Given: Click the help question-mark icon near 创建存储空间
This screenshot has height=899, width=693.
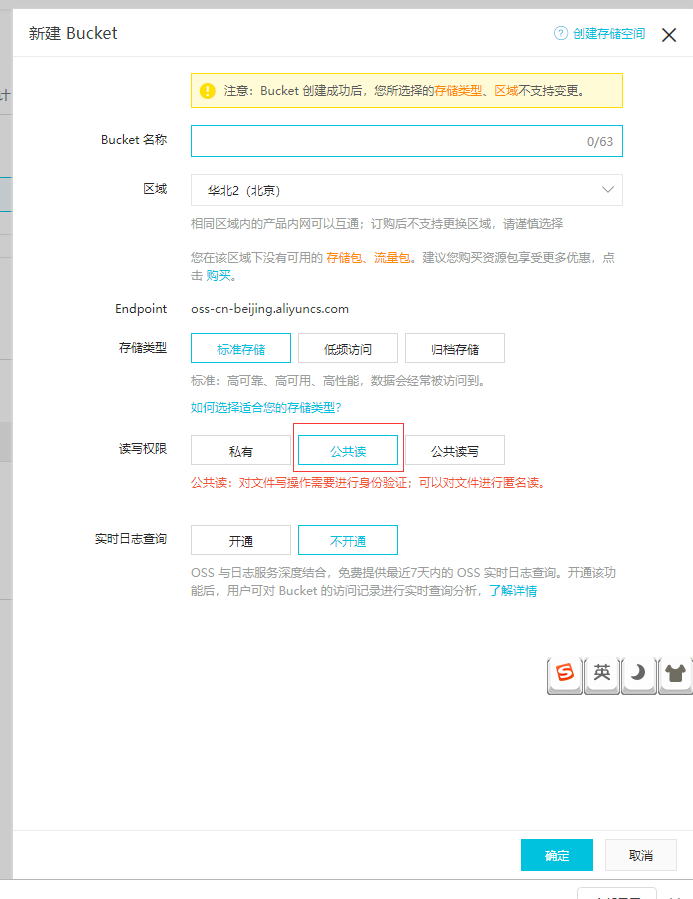Looking at the screenshot, I should click(561, 33).
